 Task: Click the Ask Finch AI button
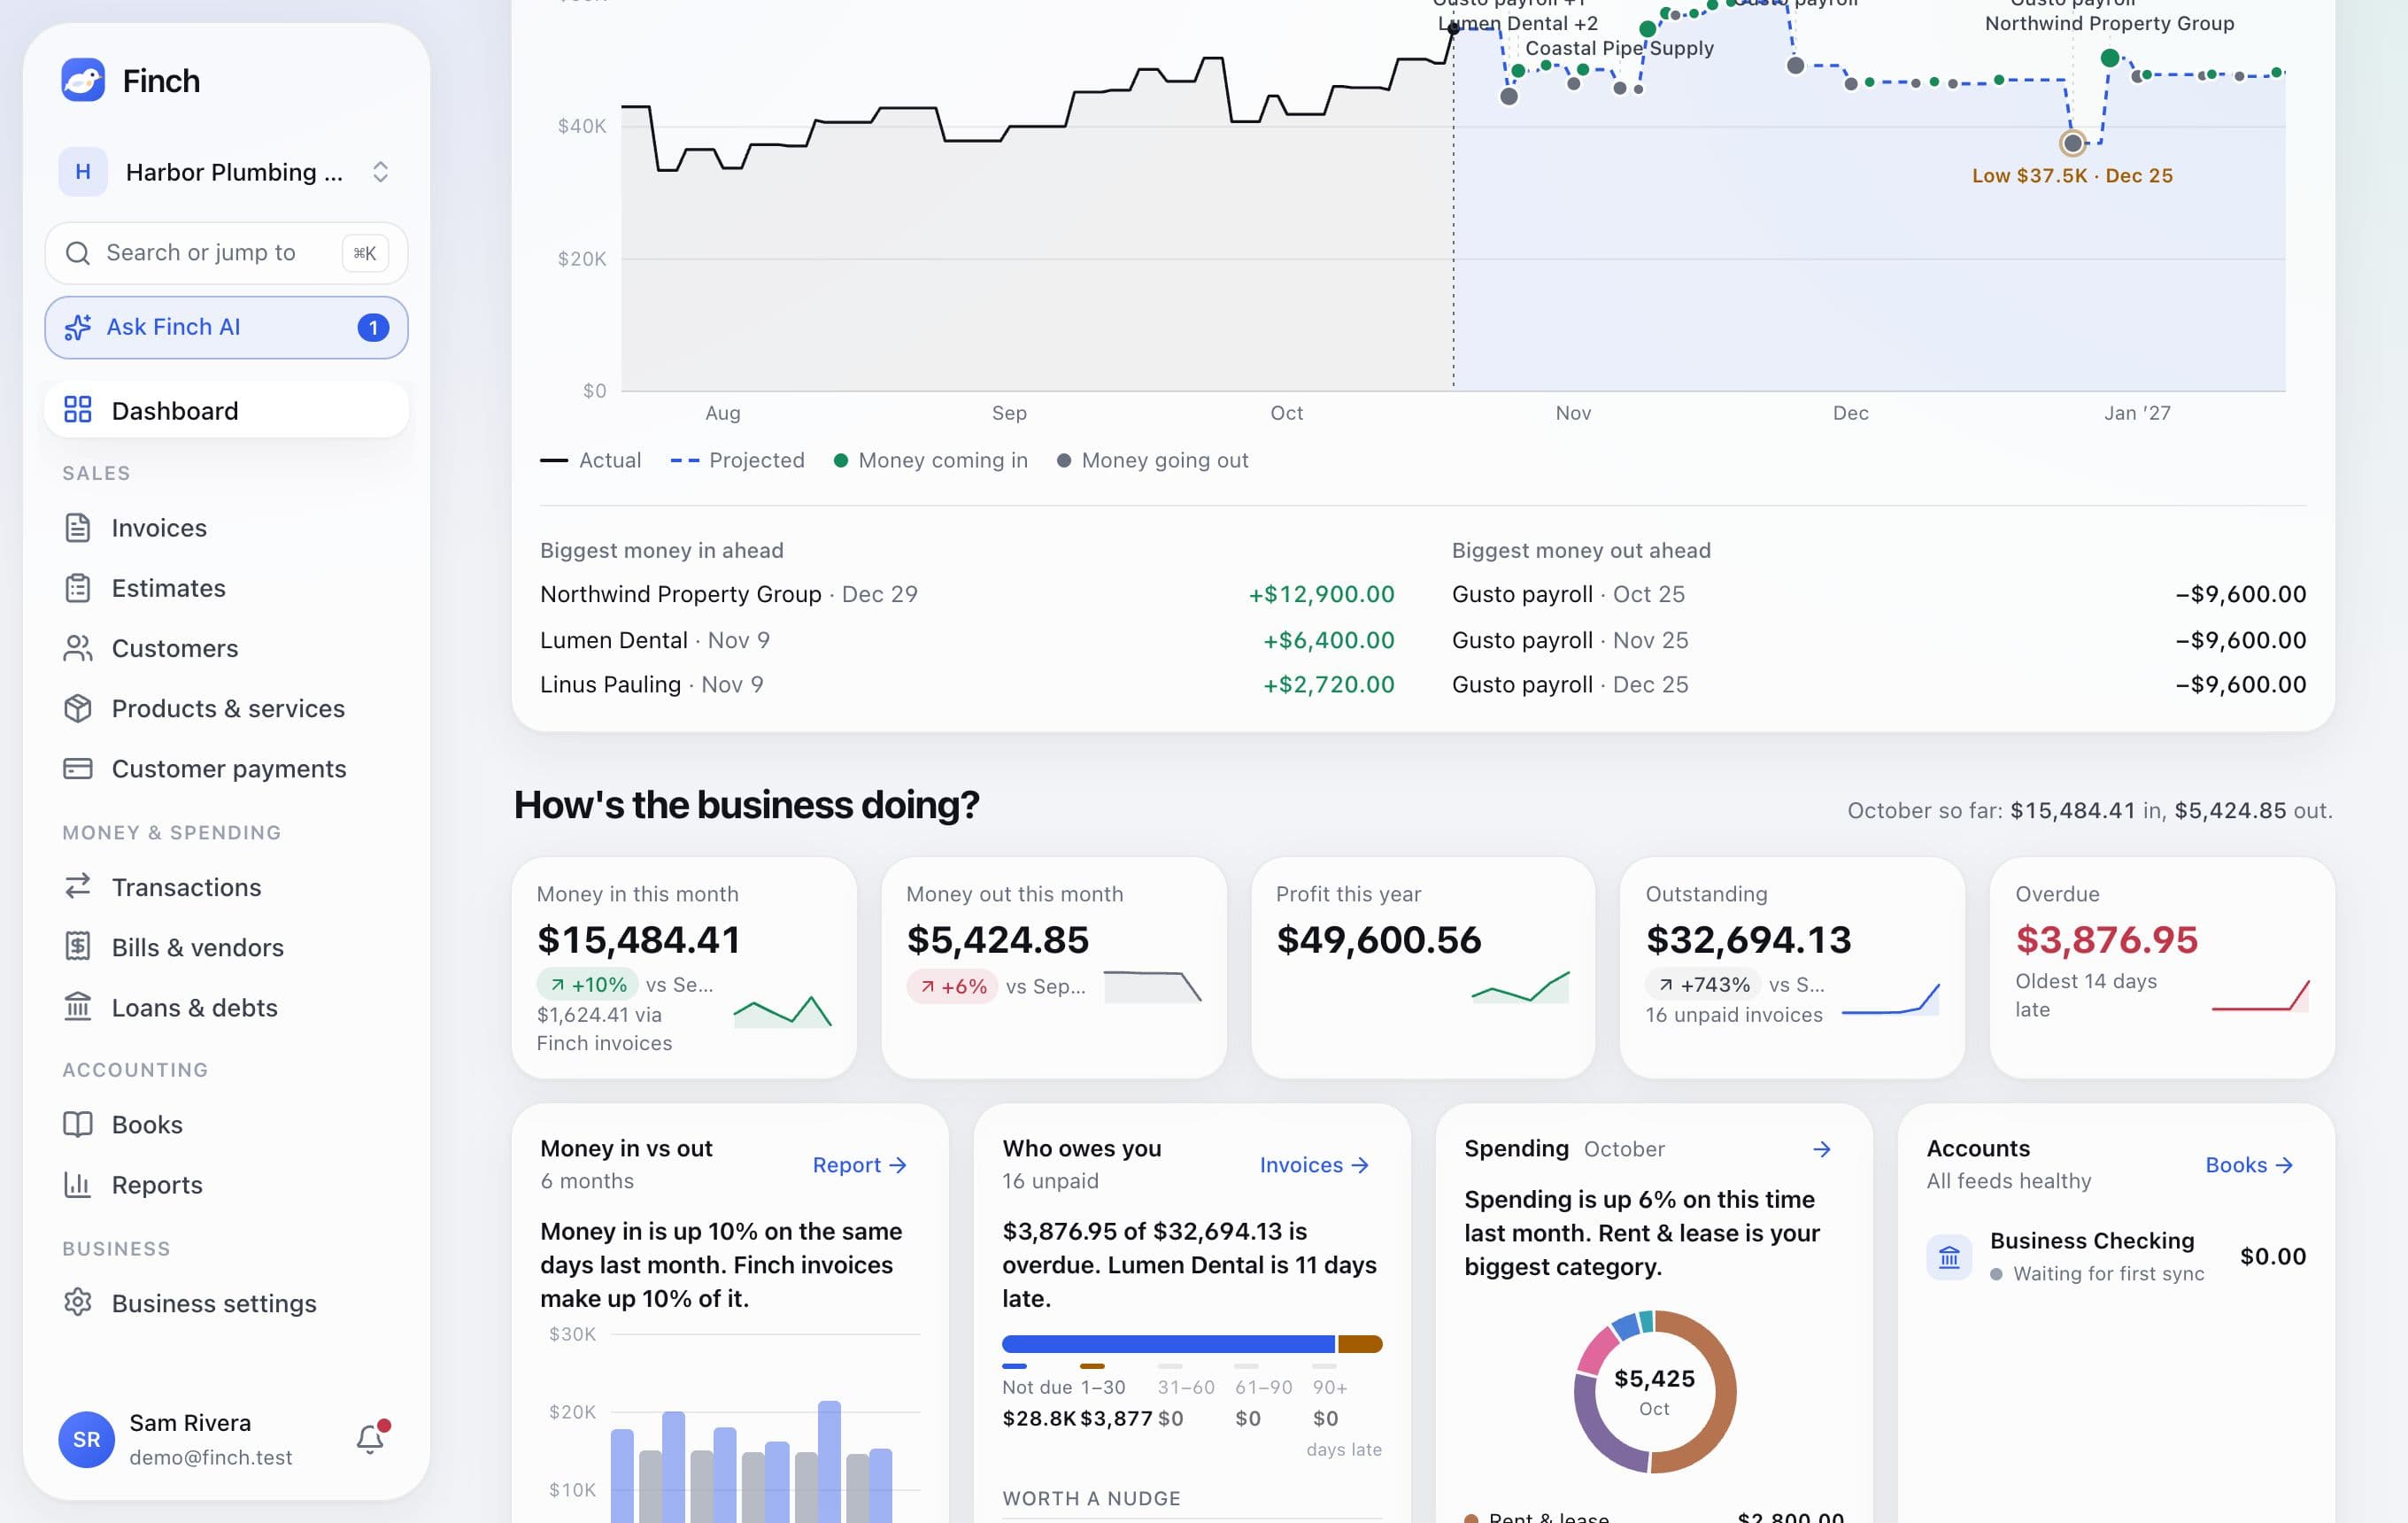[x=226, y=327]
